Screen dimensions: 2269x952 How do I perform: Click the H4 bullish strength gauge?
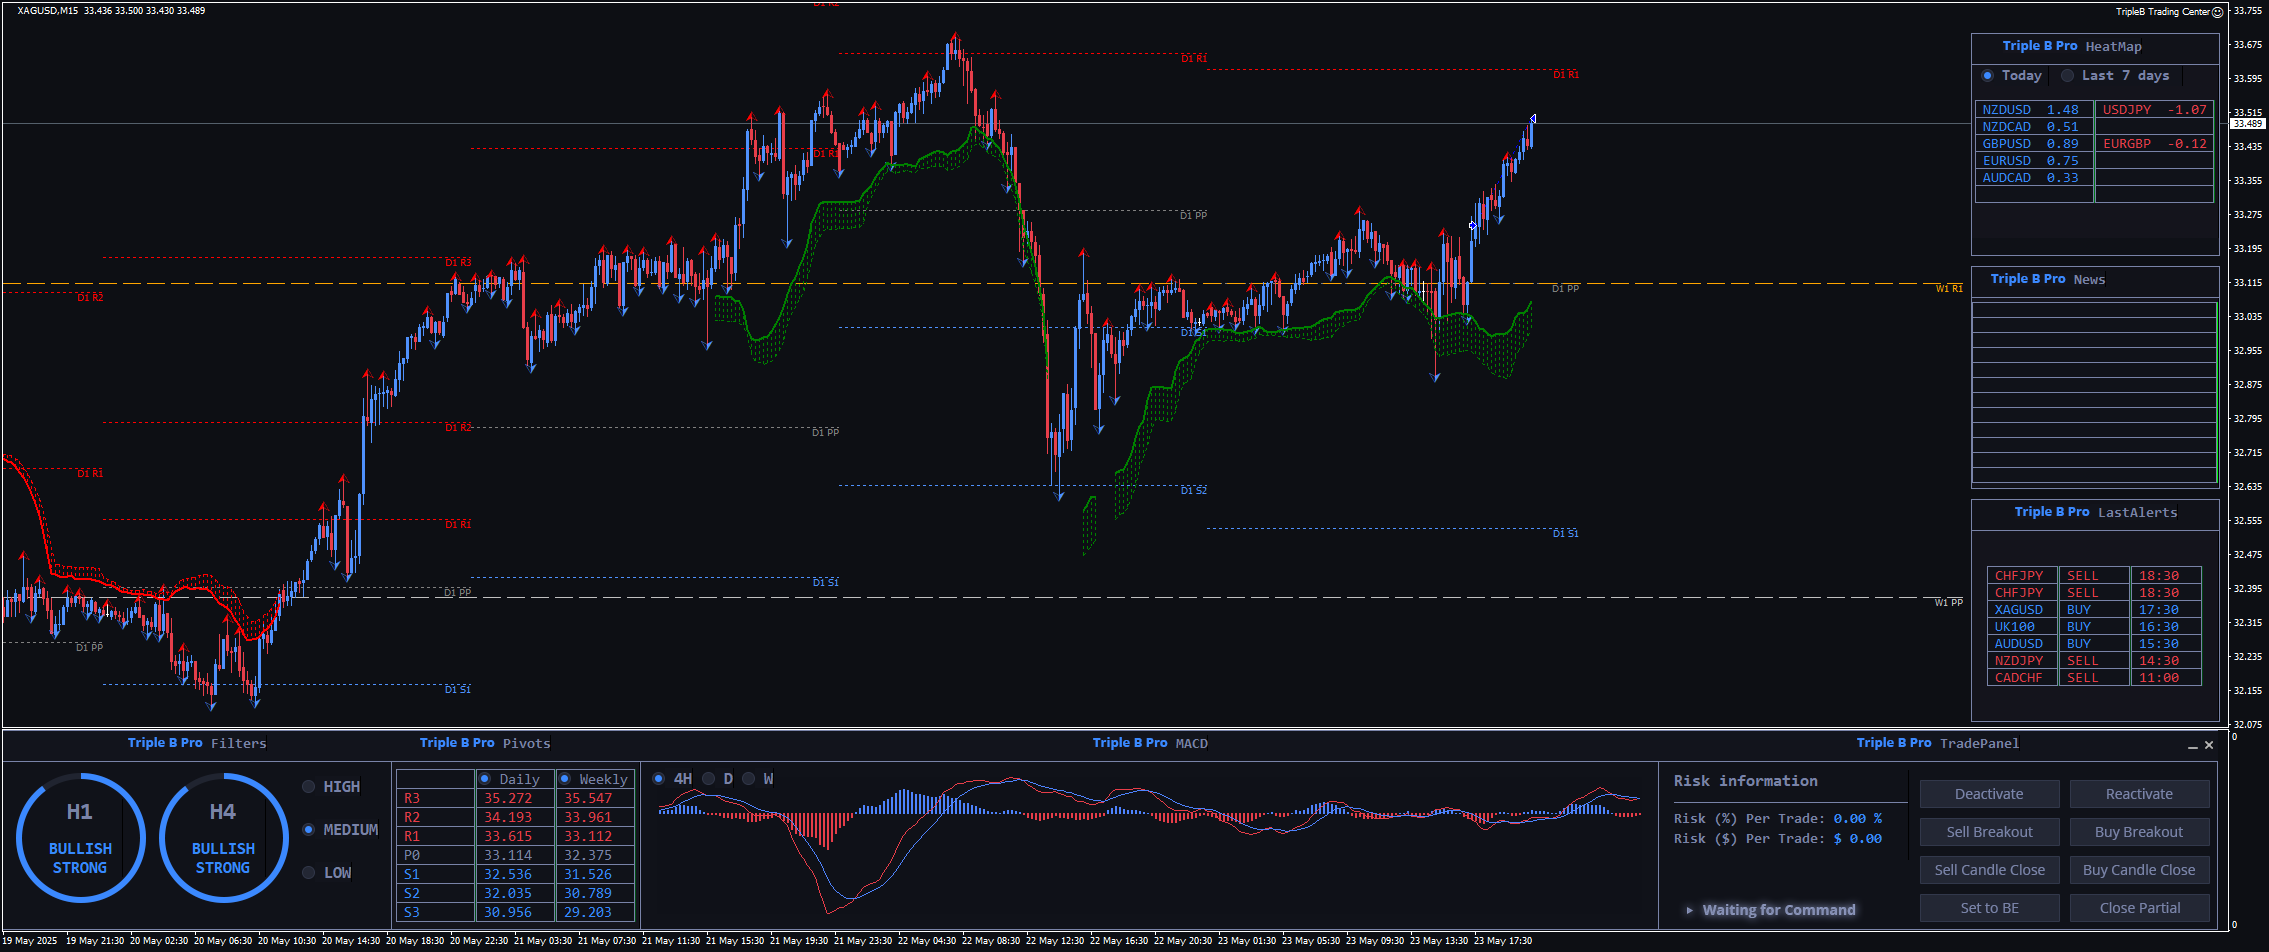pos(223,837)
